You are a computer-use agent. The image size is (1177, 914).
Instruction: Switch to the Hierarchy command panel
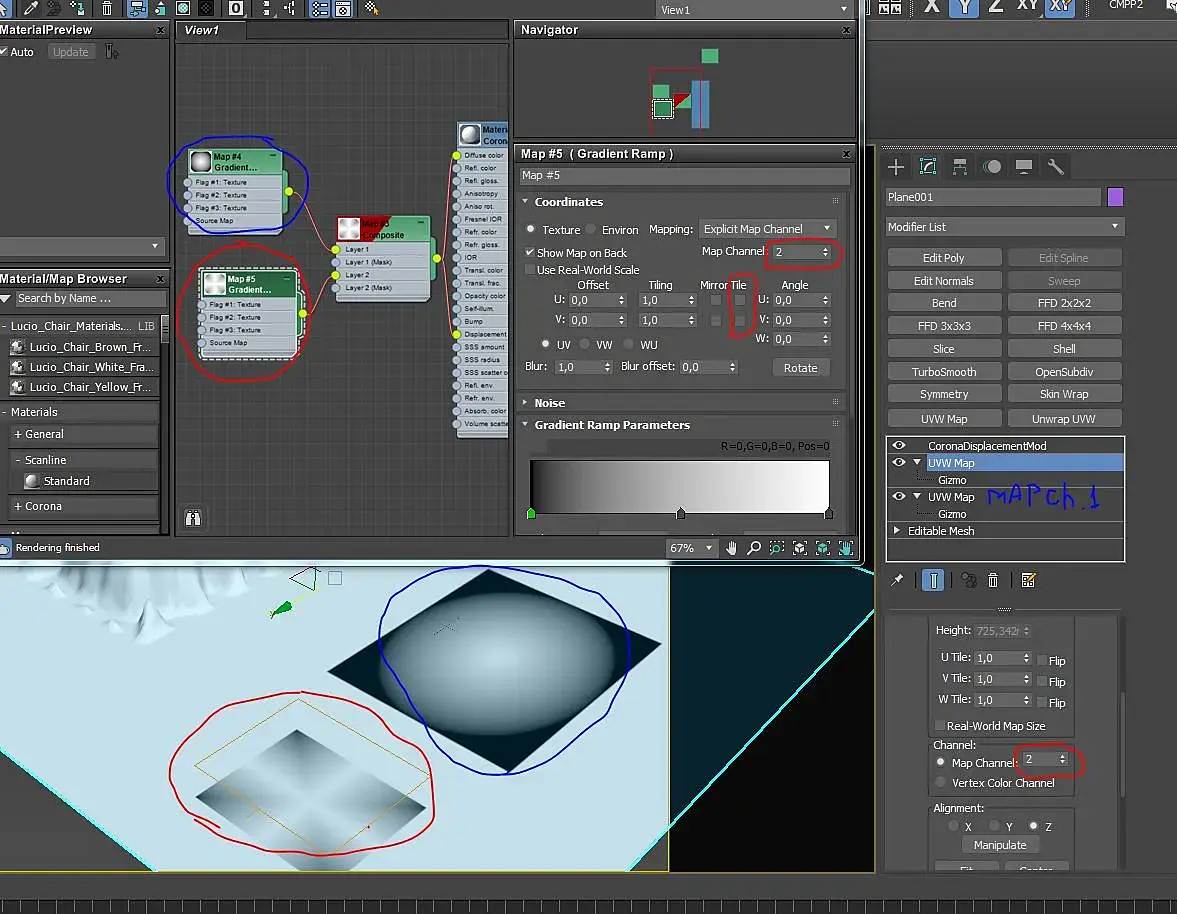[x=960, y=167]
